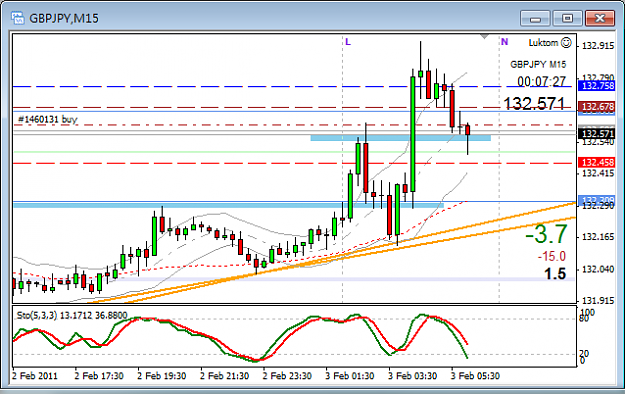
Task: Close the GBPJPY,M15 chart window
Action: [599, 18]
